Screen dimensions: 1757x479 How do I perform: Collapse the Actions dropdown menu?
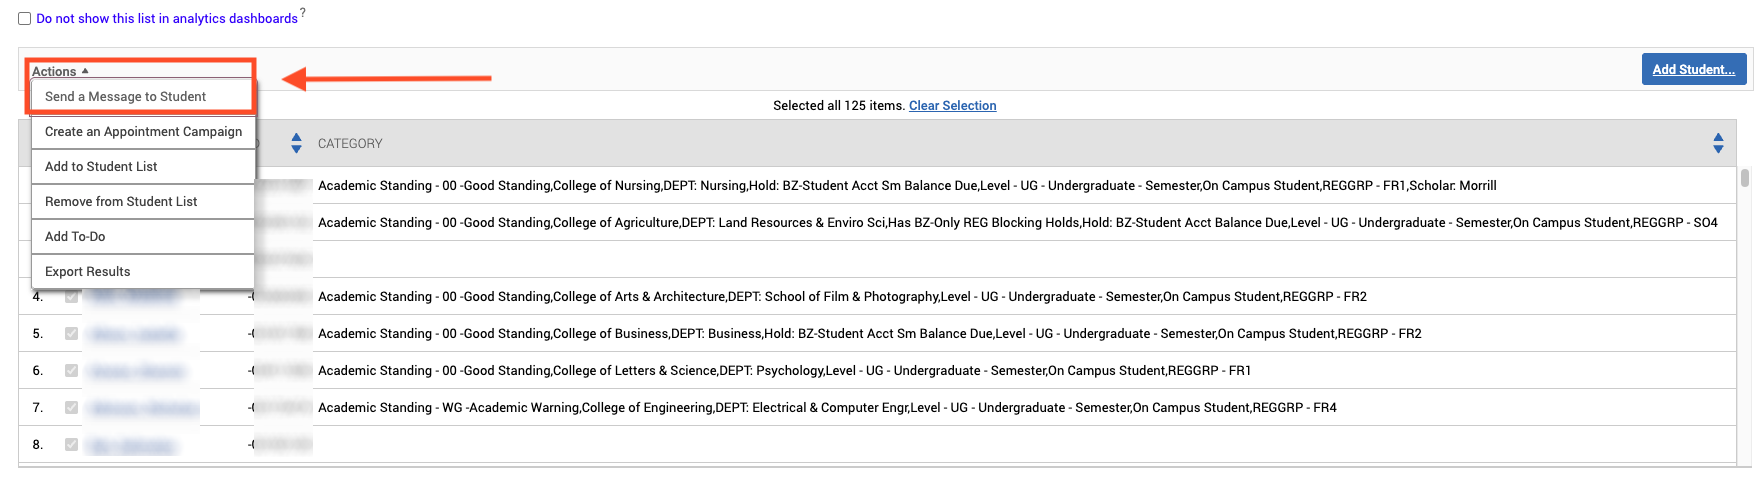[60, 71]
